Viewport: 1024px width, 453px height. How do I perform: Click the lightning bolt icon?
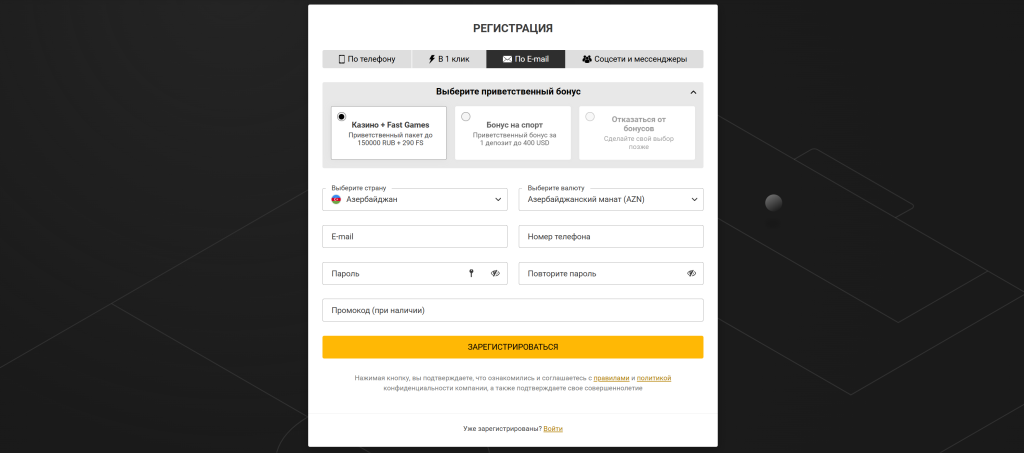coord(431,59)
